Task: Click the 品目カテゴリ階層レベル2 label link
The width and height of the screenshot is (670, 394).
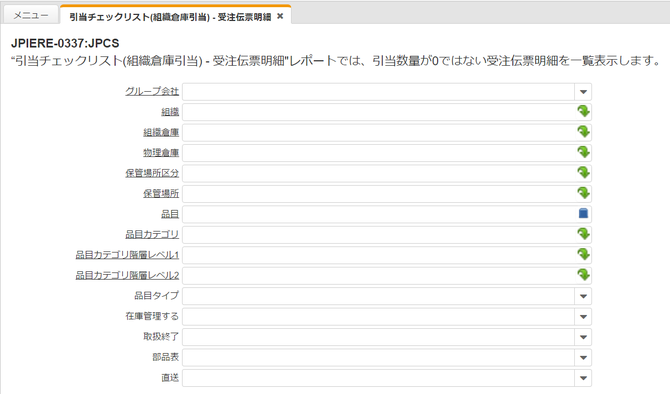Action: click(x=127, y=275)
